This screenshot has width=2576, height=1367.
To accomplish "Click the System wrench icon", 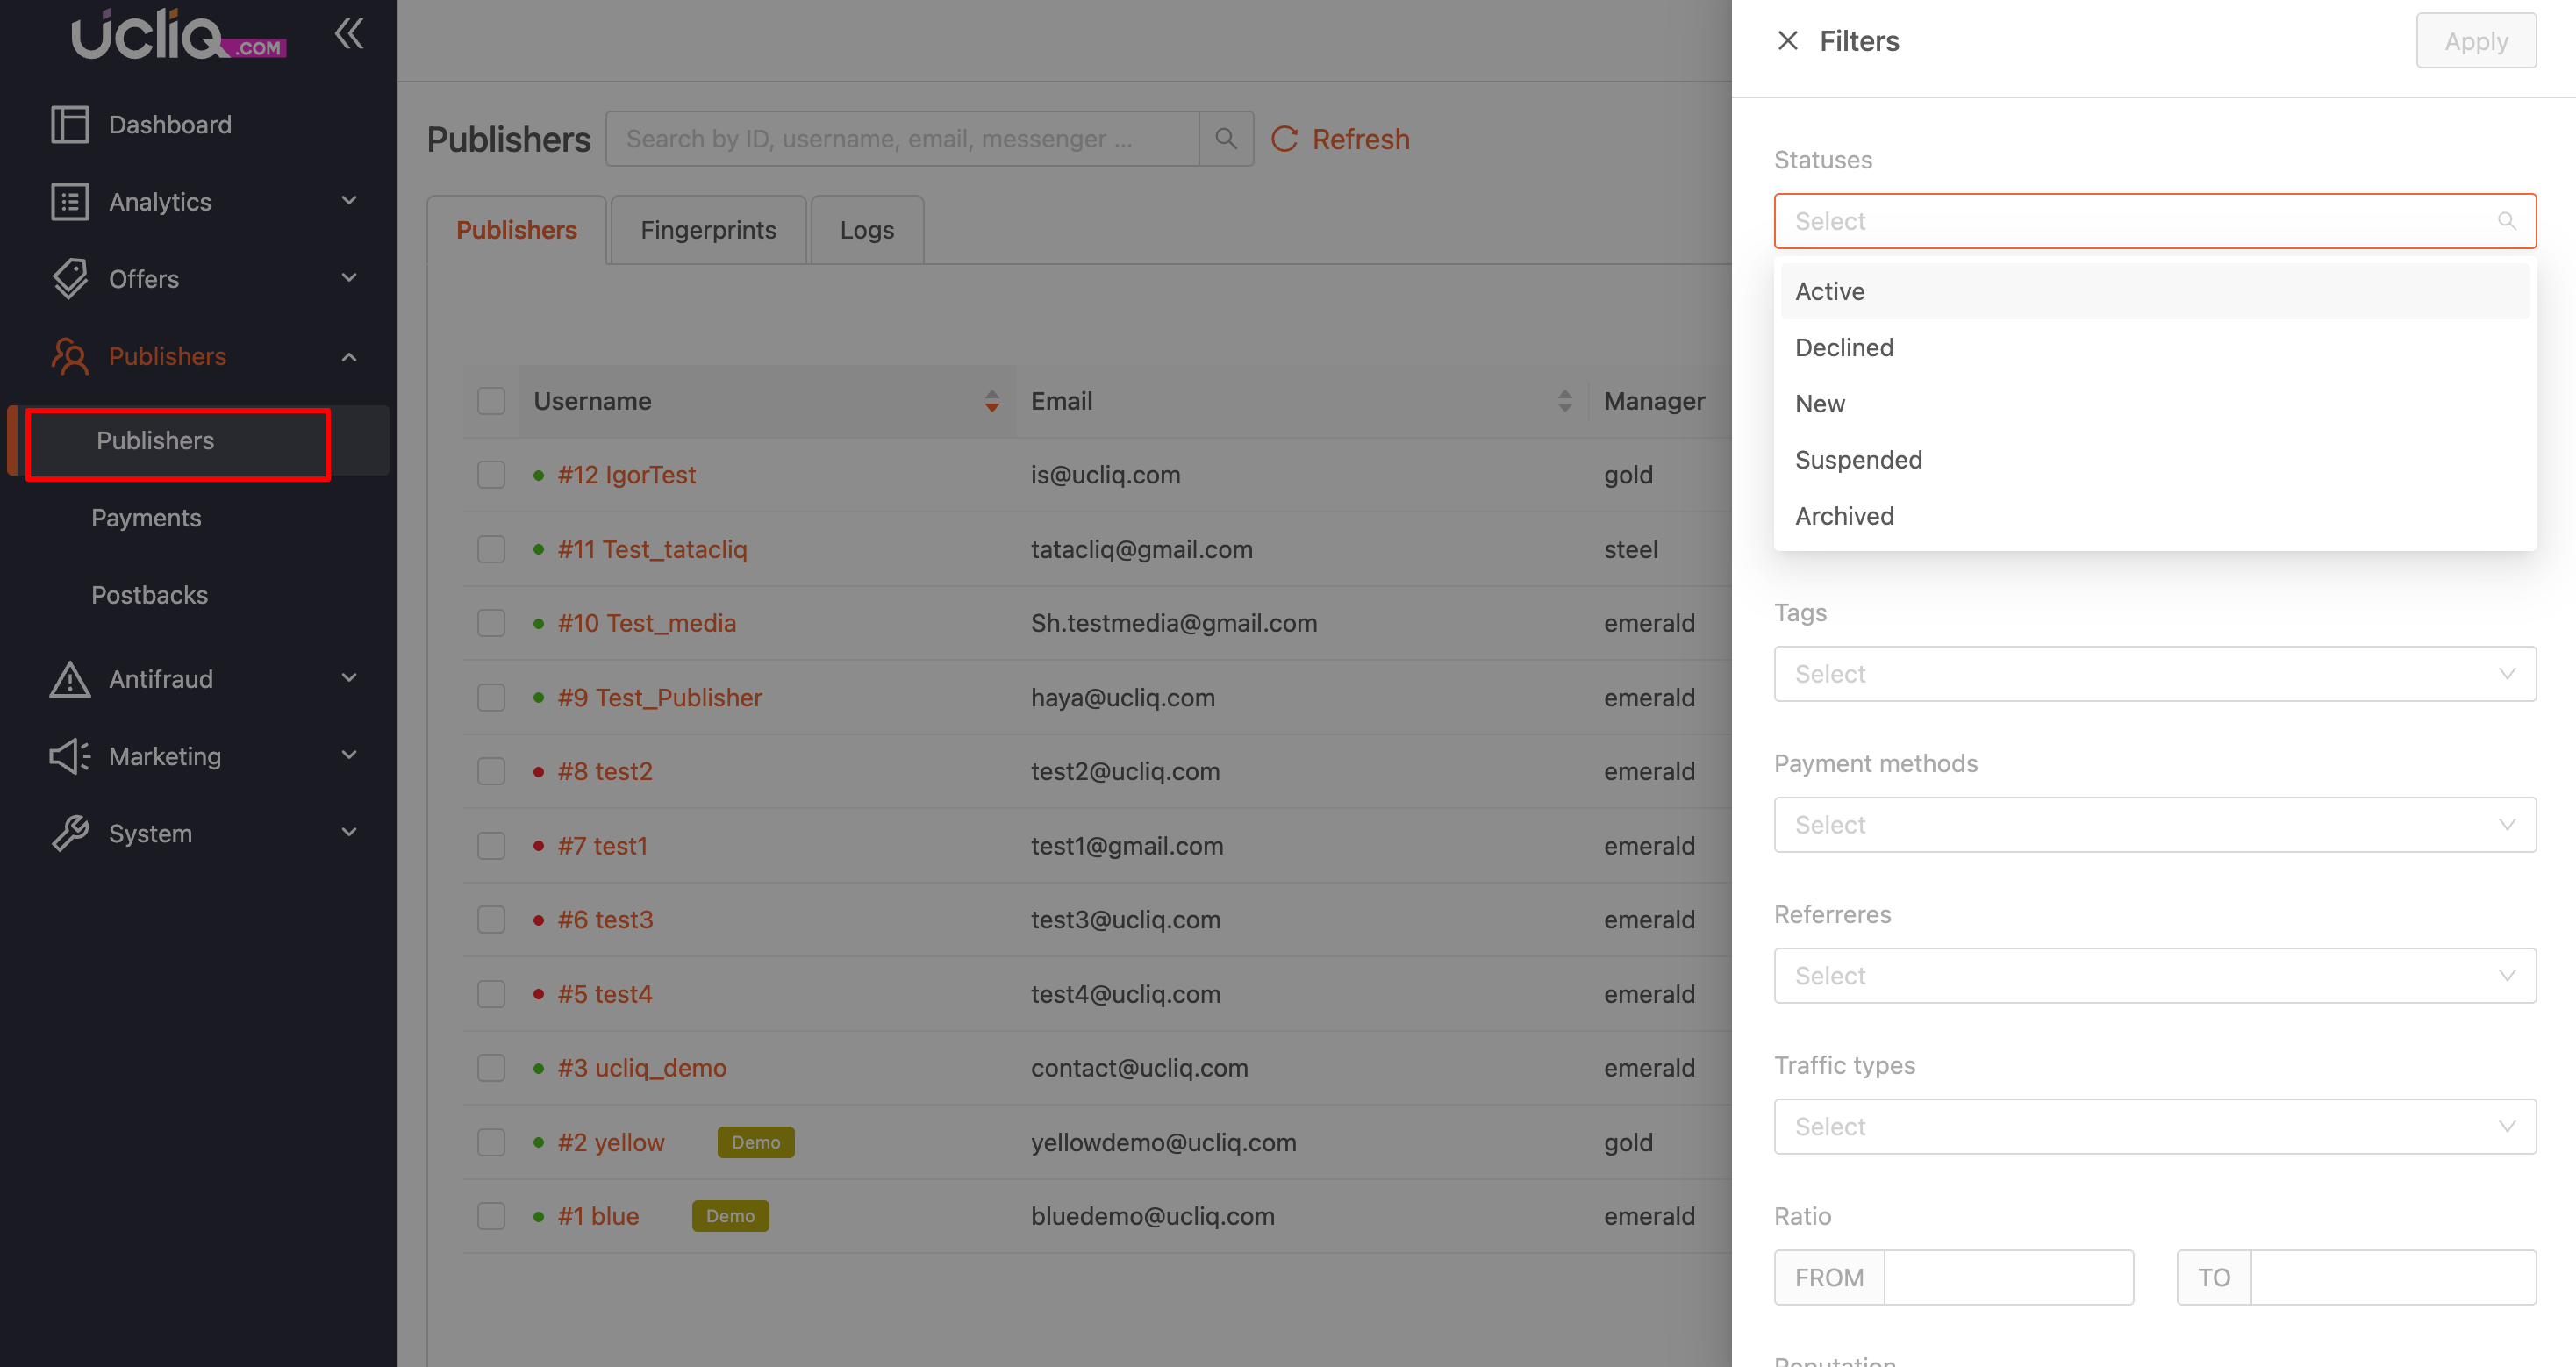I will 70,833.
